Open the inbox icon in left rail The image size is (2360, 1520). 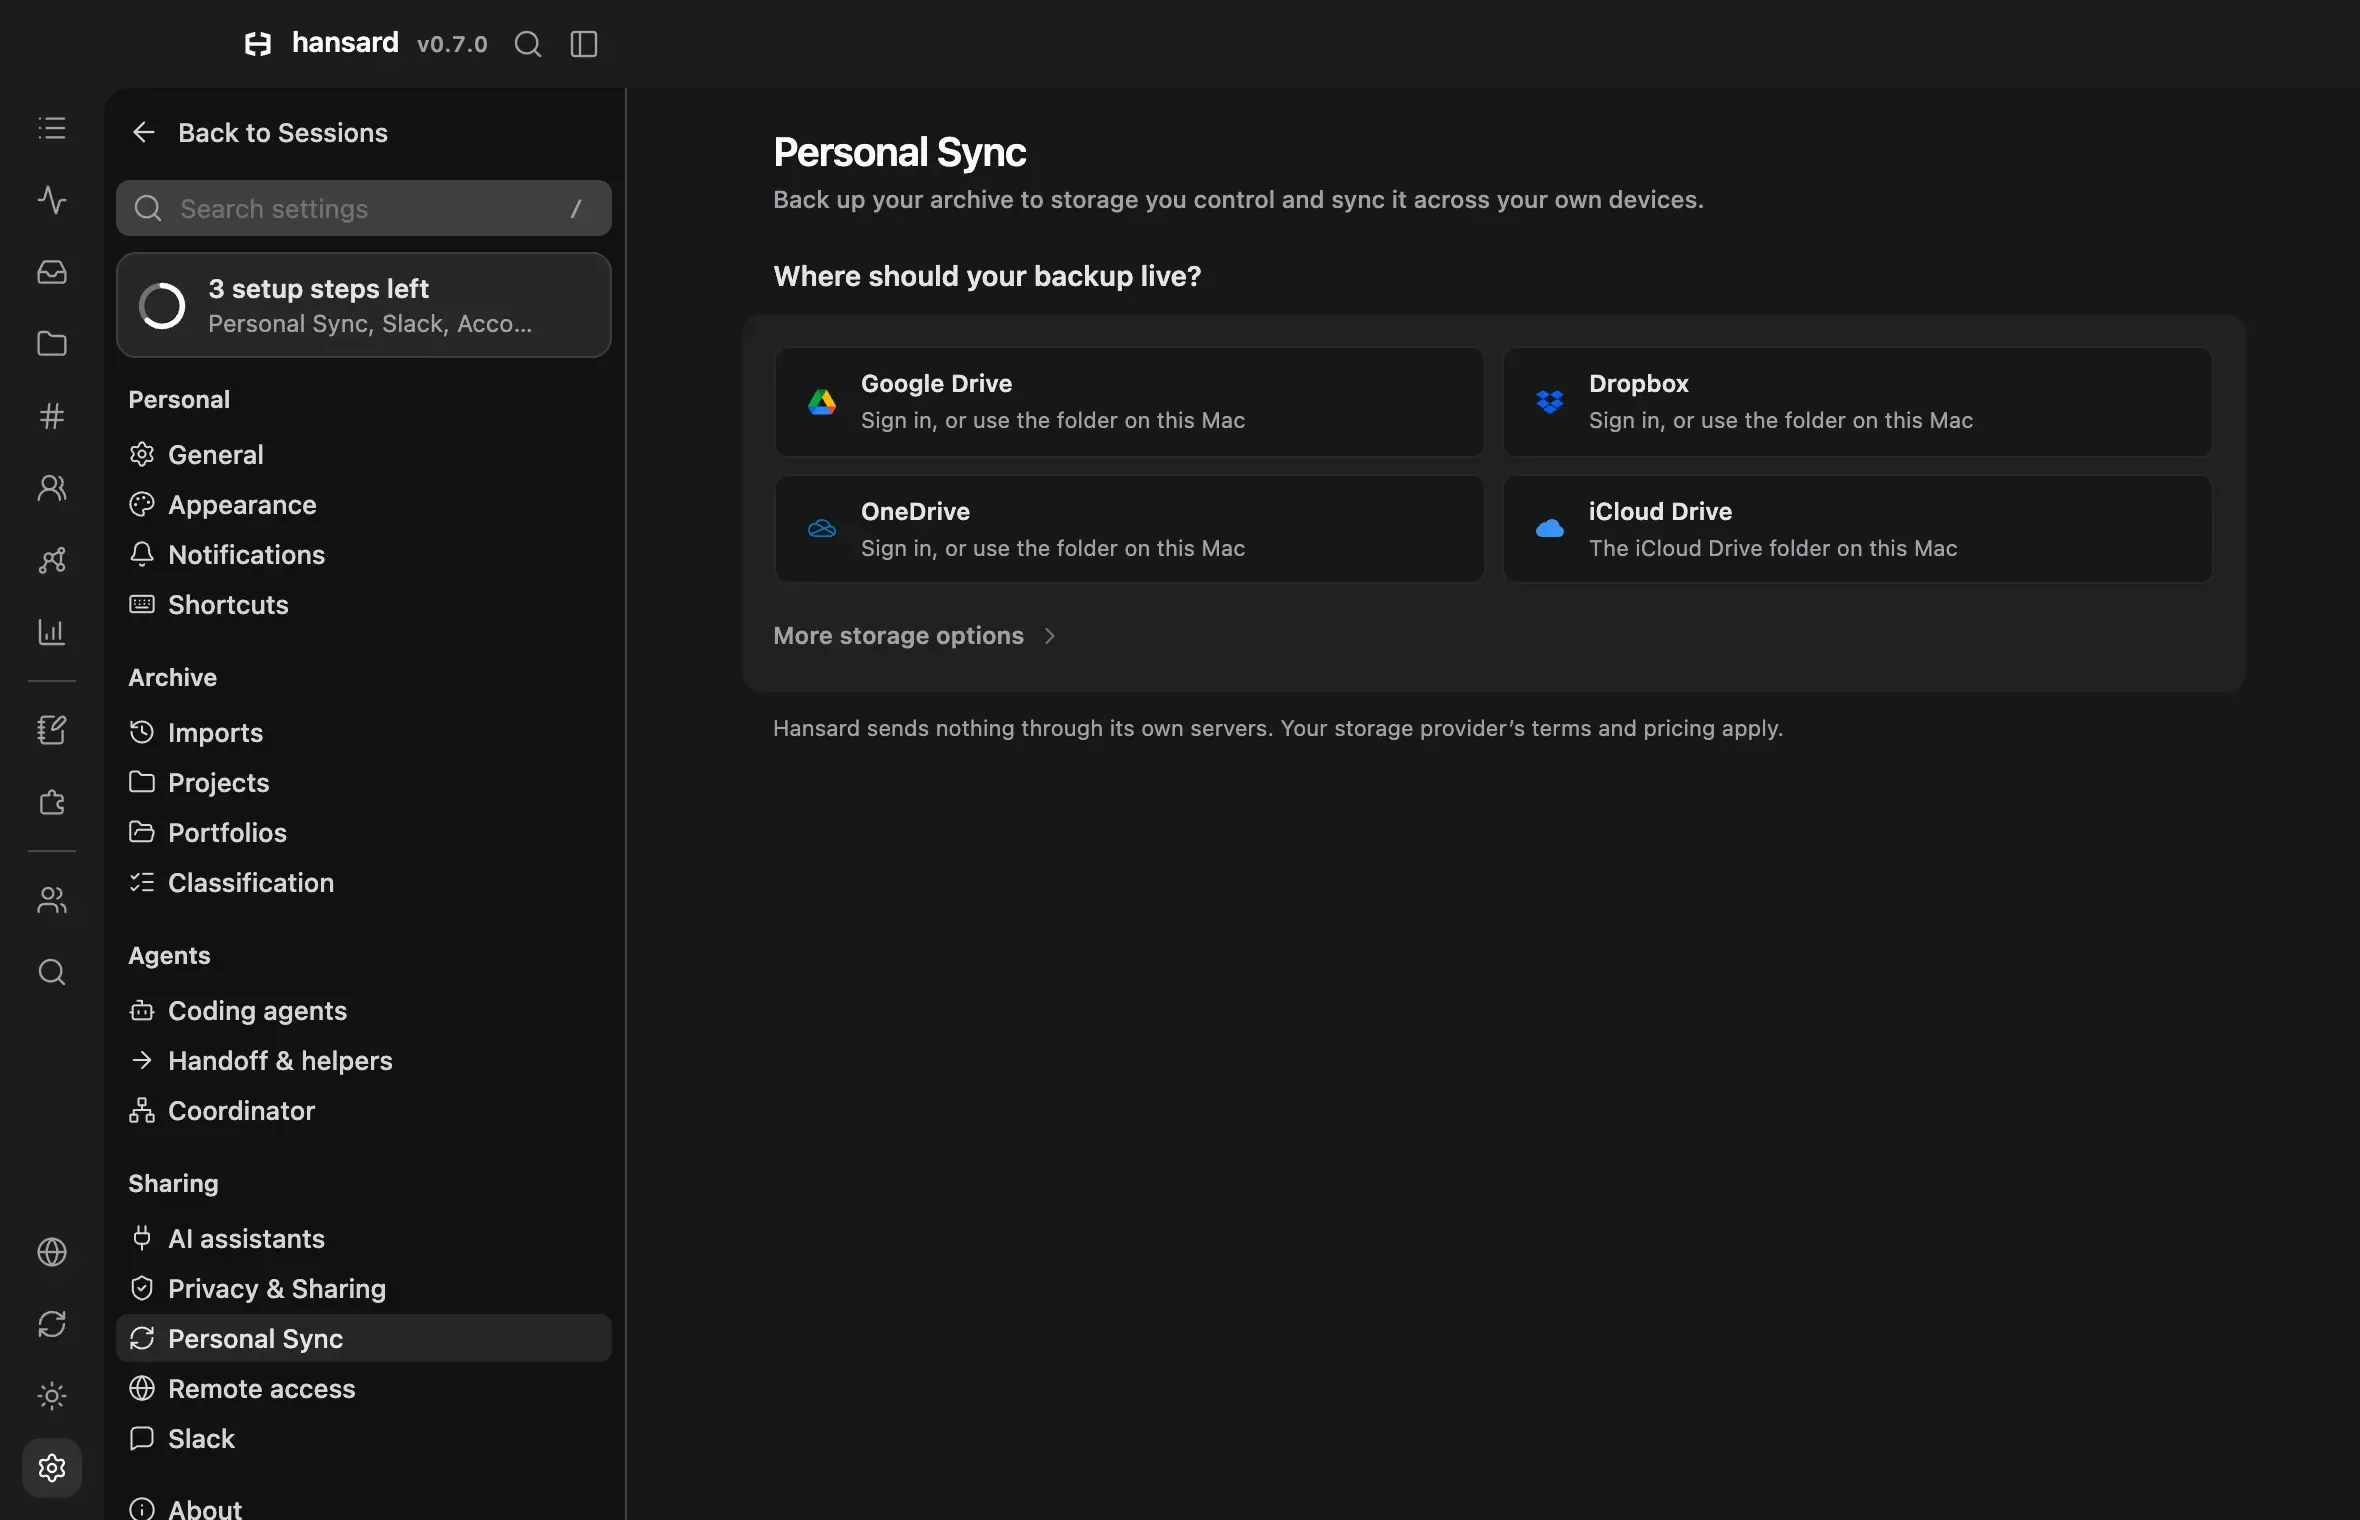pos(52,272)
